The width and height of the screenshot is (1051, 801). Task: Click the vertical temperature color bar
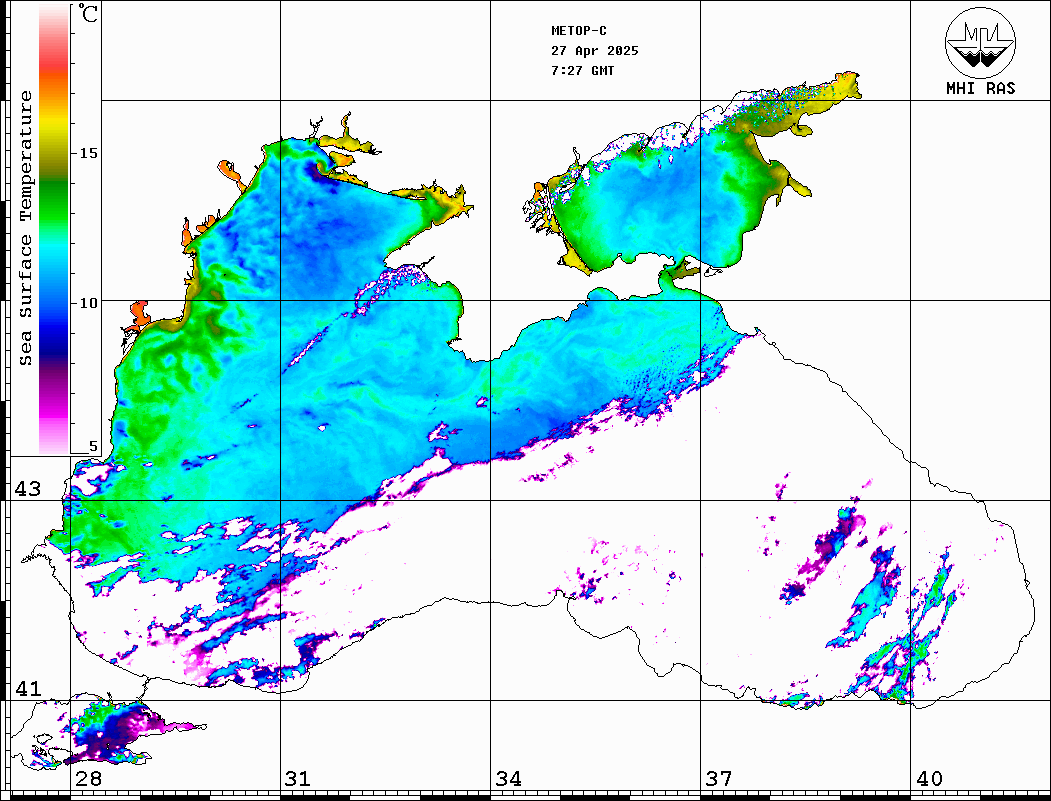[x=54, y=229]
